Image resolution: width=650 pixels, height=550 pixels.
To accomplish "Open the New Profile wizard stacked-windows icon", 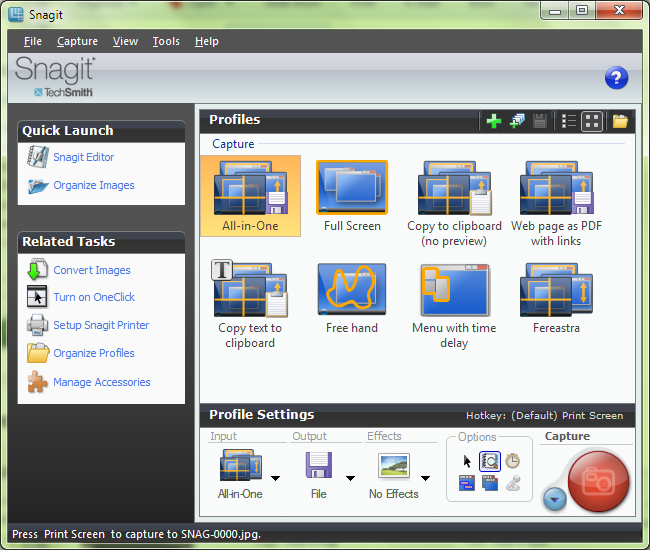I will pos(517,121).
